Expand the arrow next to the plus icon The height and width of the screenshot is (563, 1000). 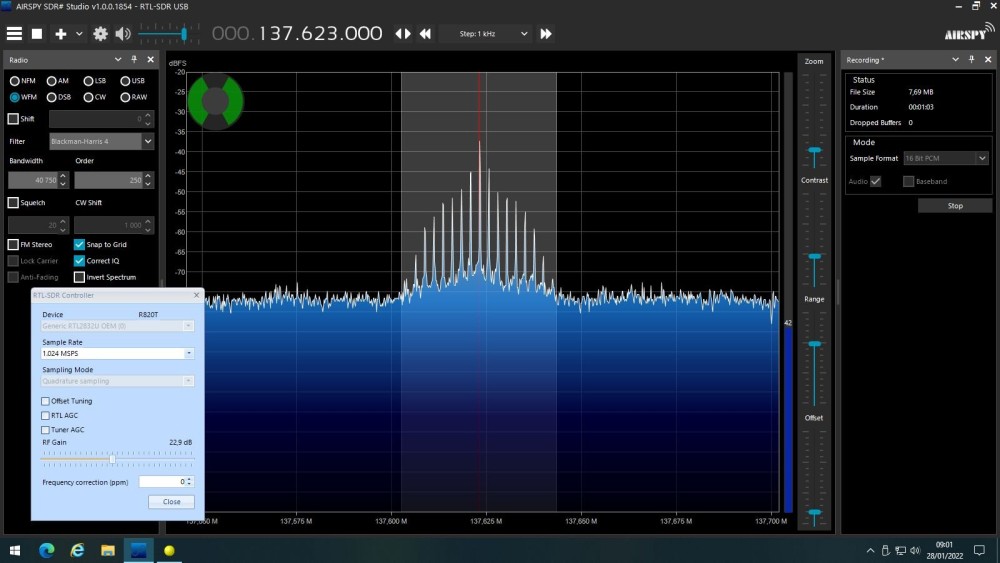(x=79, y=34)
